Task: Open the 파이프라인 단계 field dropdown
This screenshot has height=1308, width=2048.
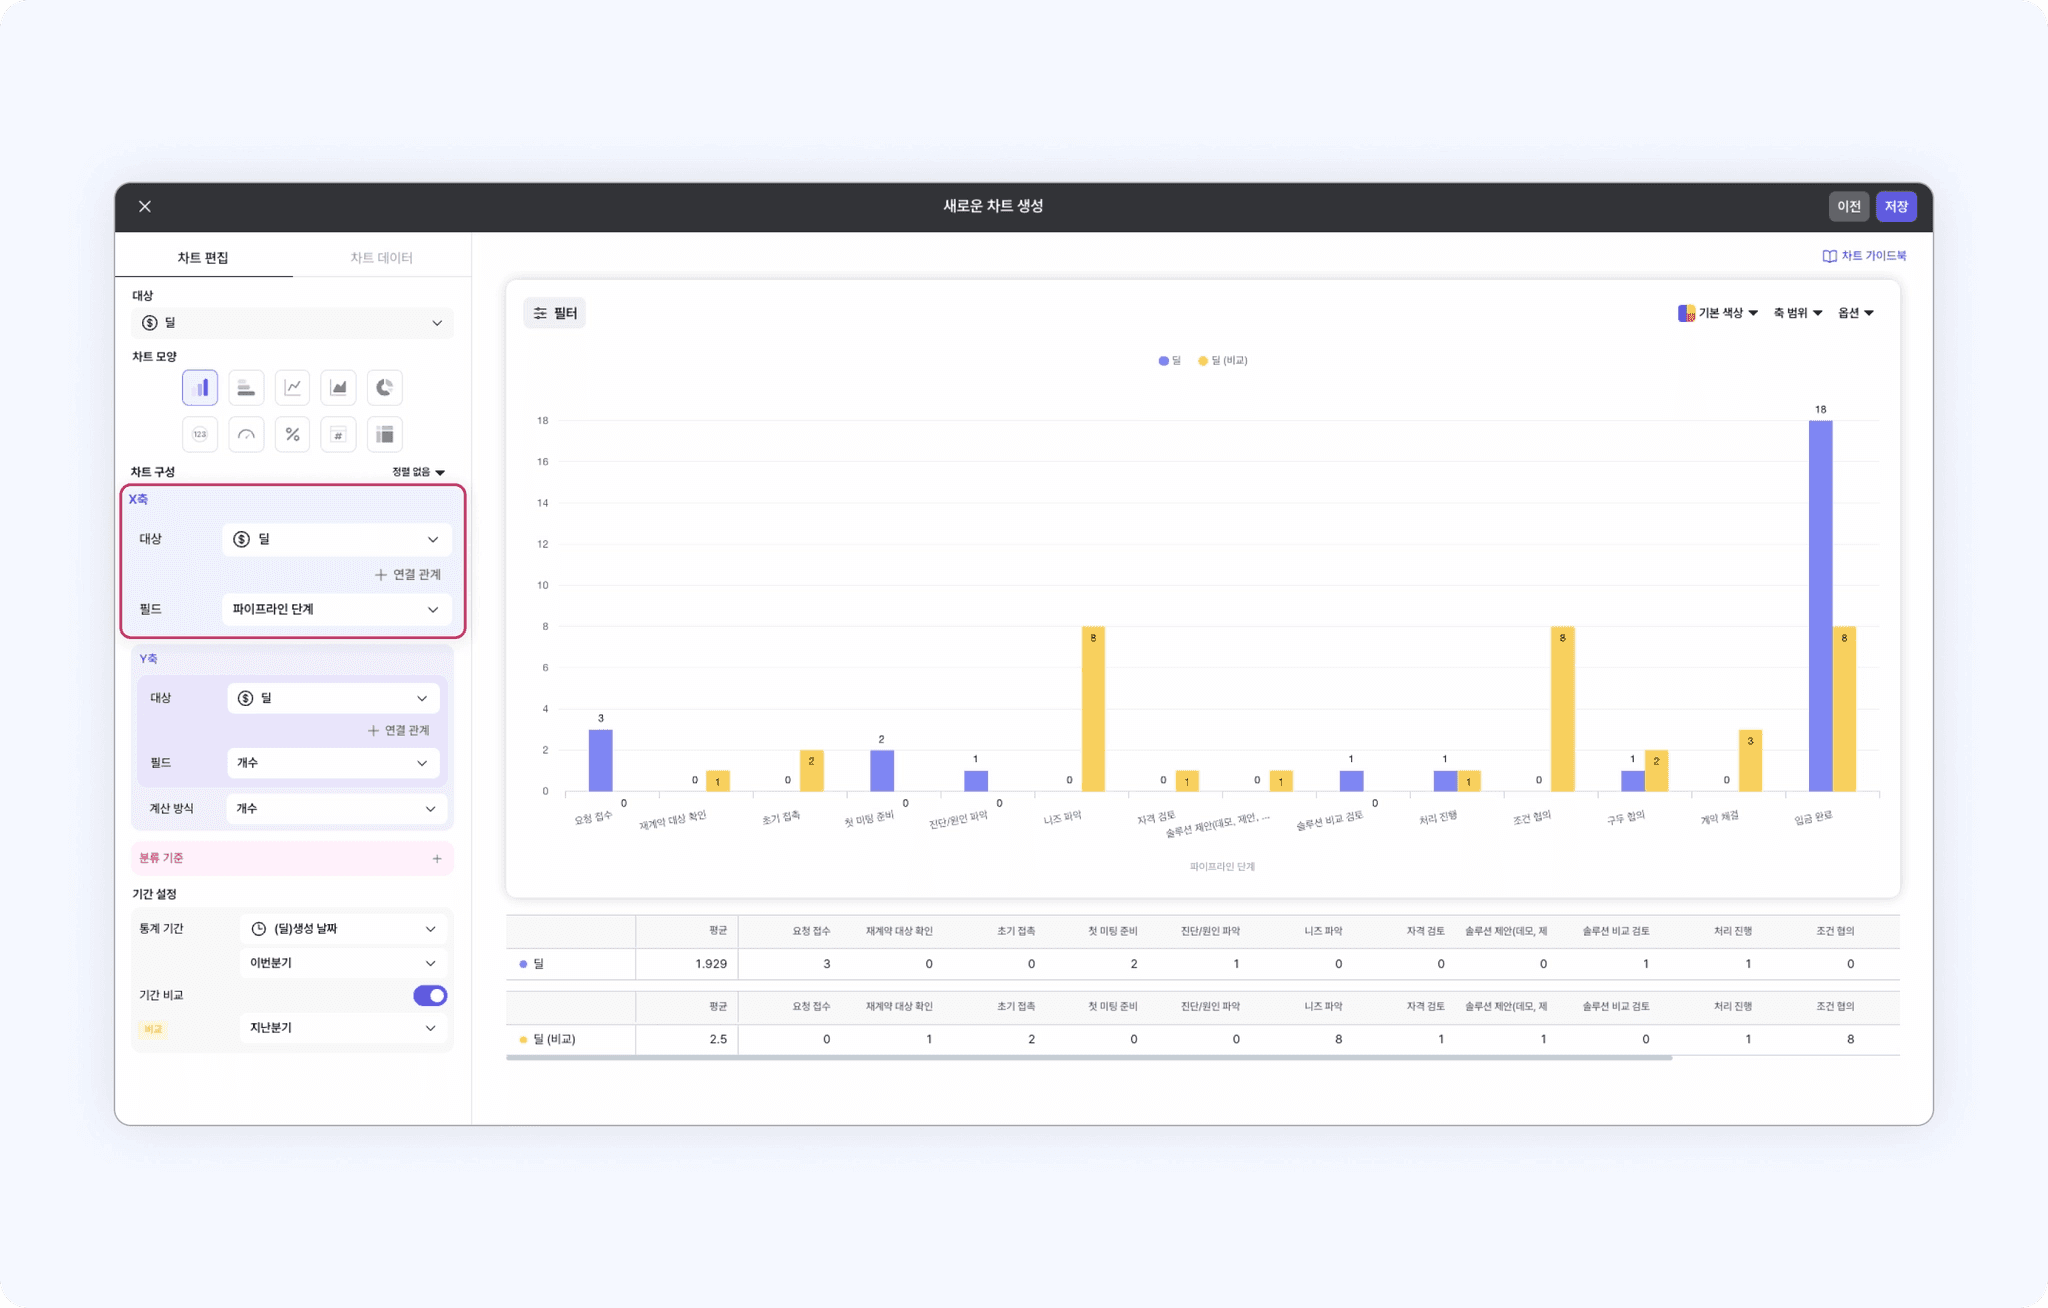Action: (x=336, y=609)
